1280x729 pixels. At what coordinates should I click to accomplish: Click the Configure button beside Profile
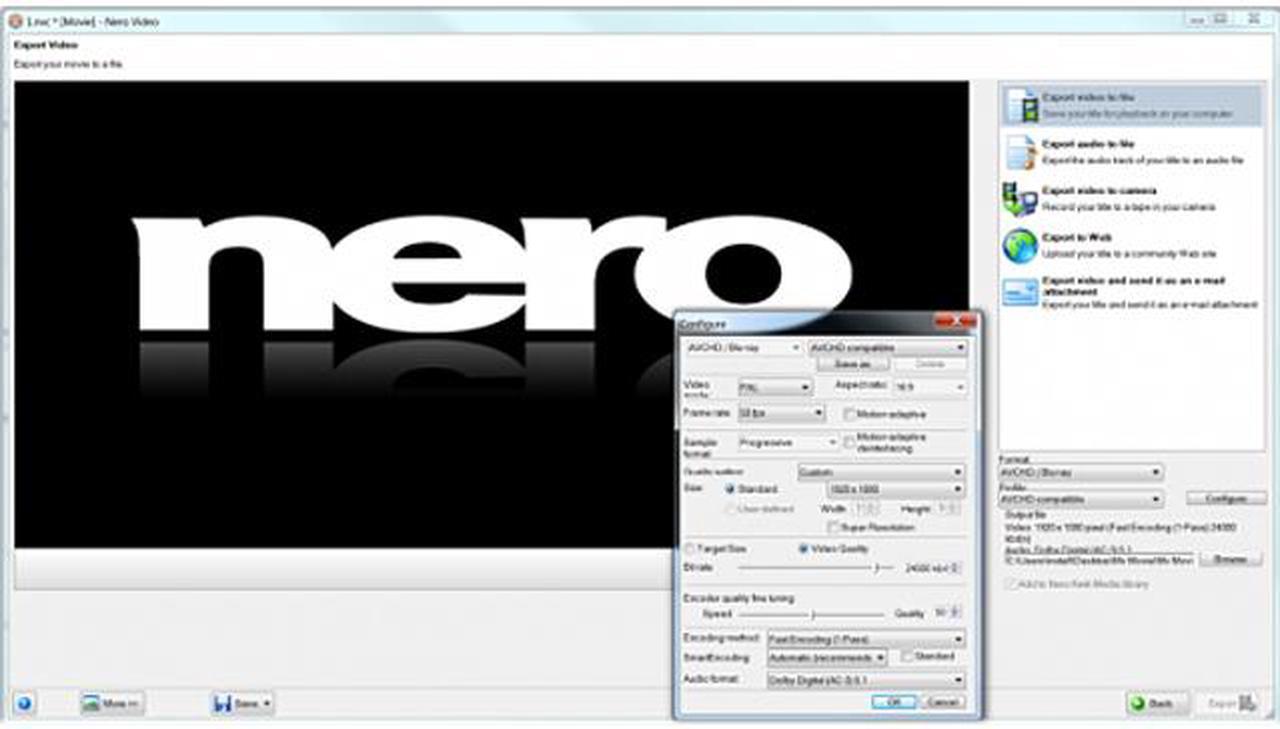(1225, 498)
